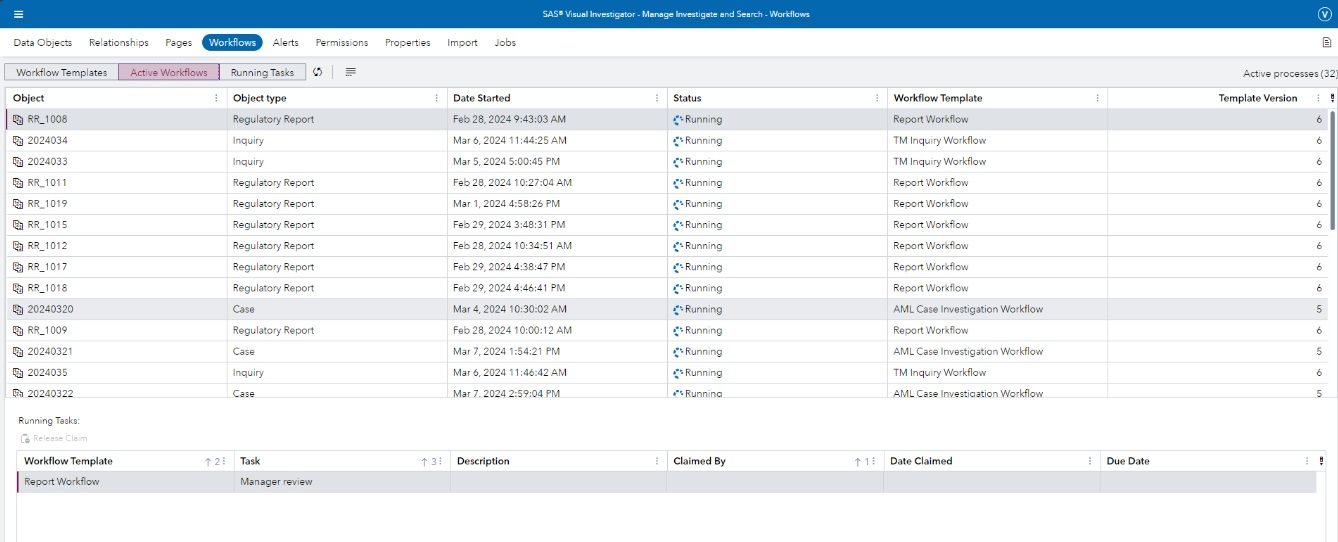Show the Workflow Templates view
The image size is (1338, 542).
[62, 72]
